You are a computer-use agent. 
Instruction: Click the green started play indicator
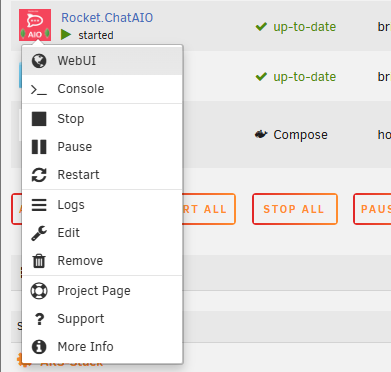coord(66,34)
